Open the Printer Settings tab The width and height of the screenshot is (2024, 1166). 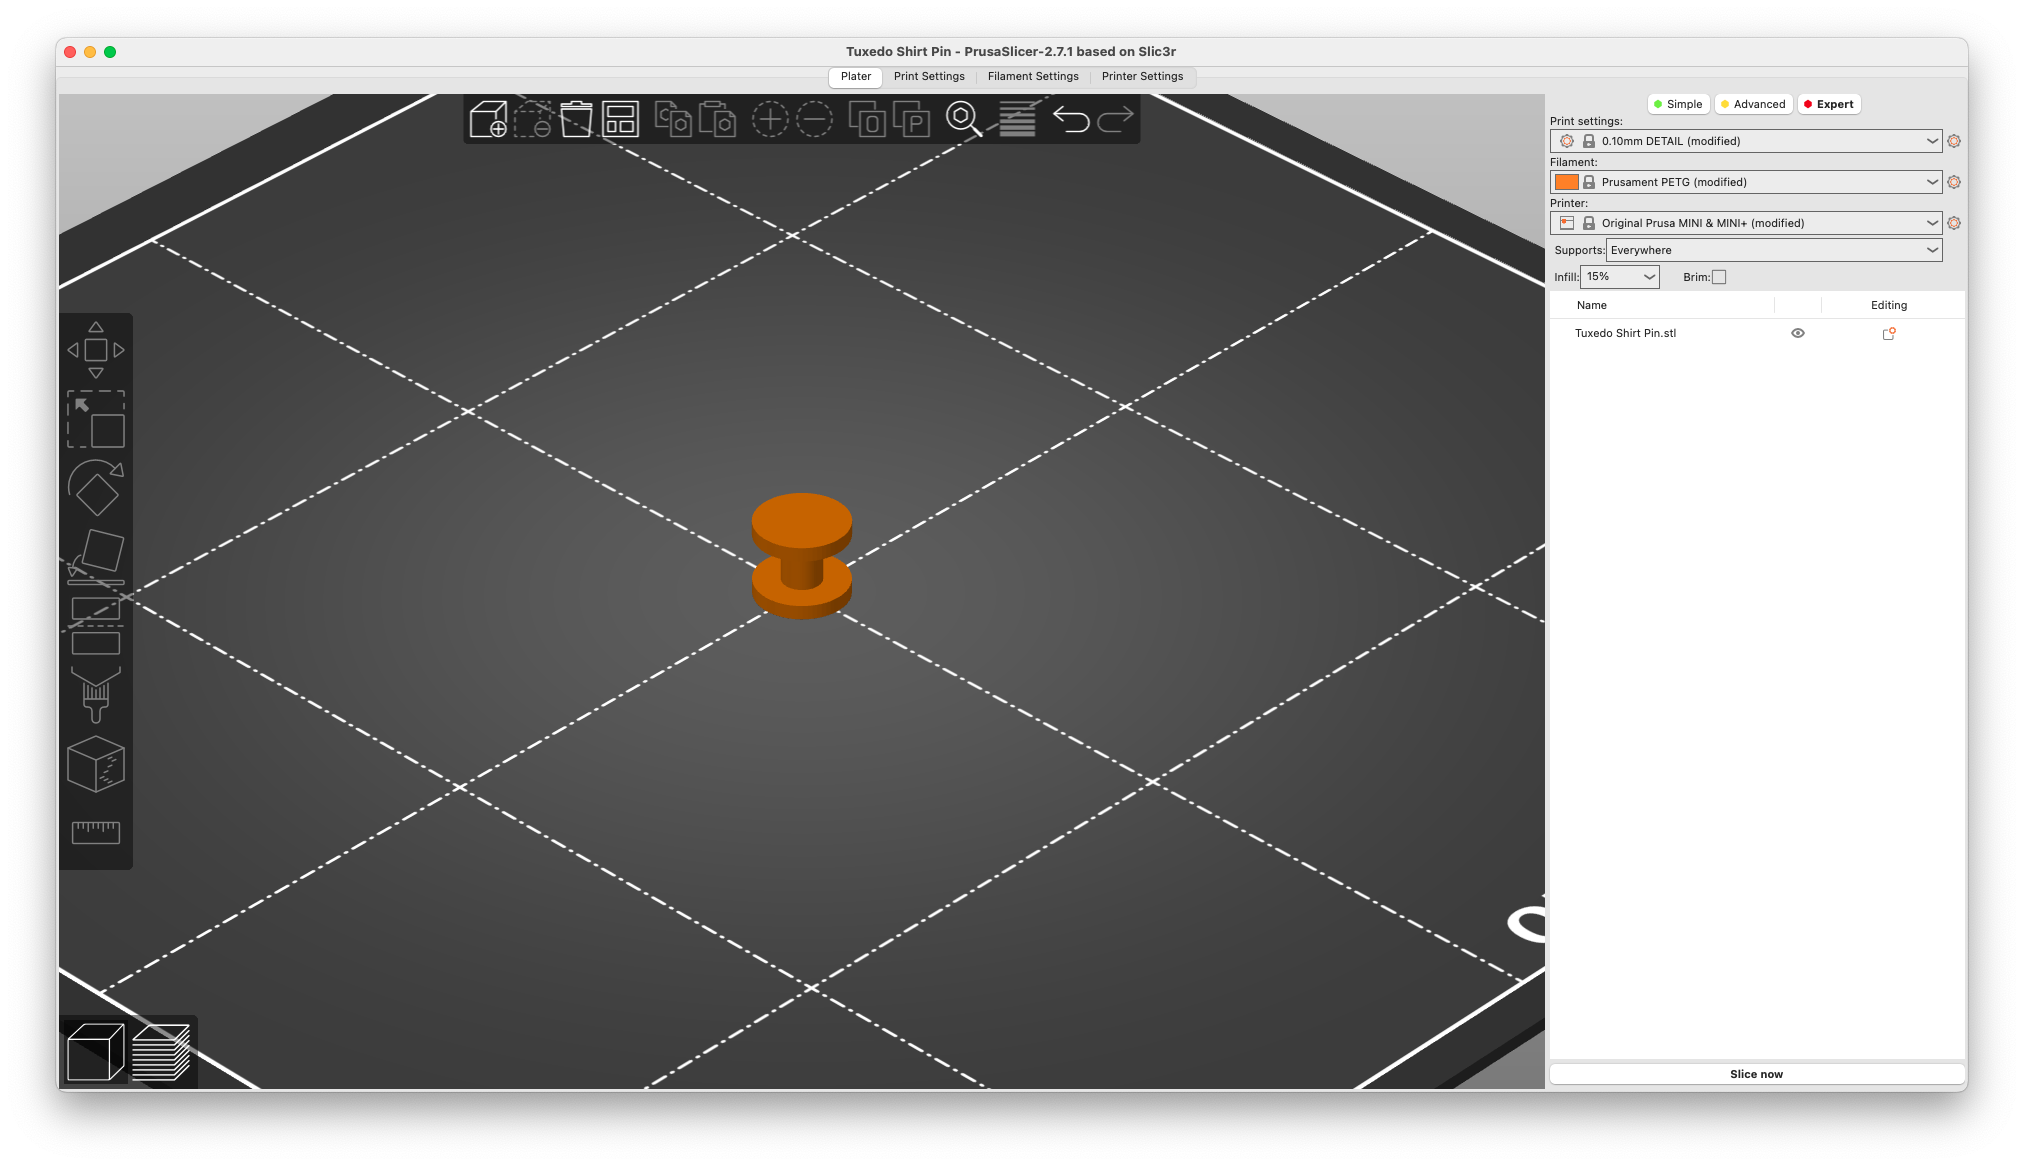tap(1142, 76)
